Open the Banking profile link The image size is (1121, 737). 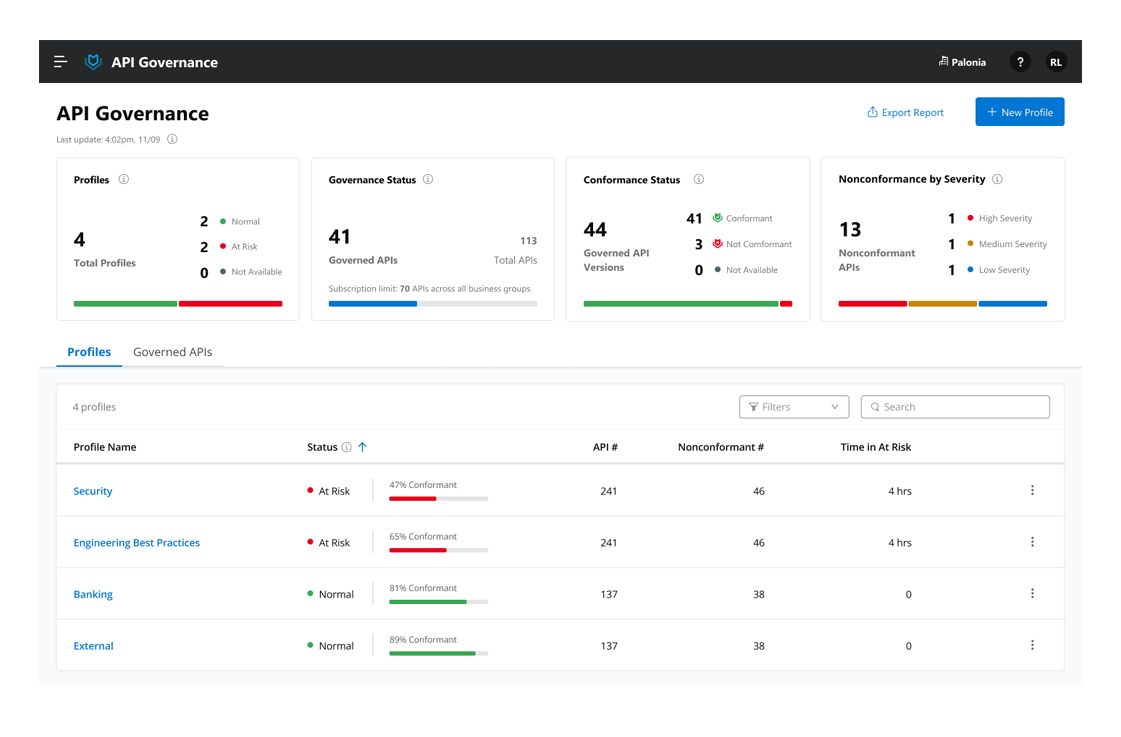tap(93, 594)
